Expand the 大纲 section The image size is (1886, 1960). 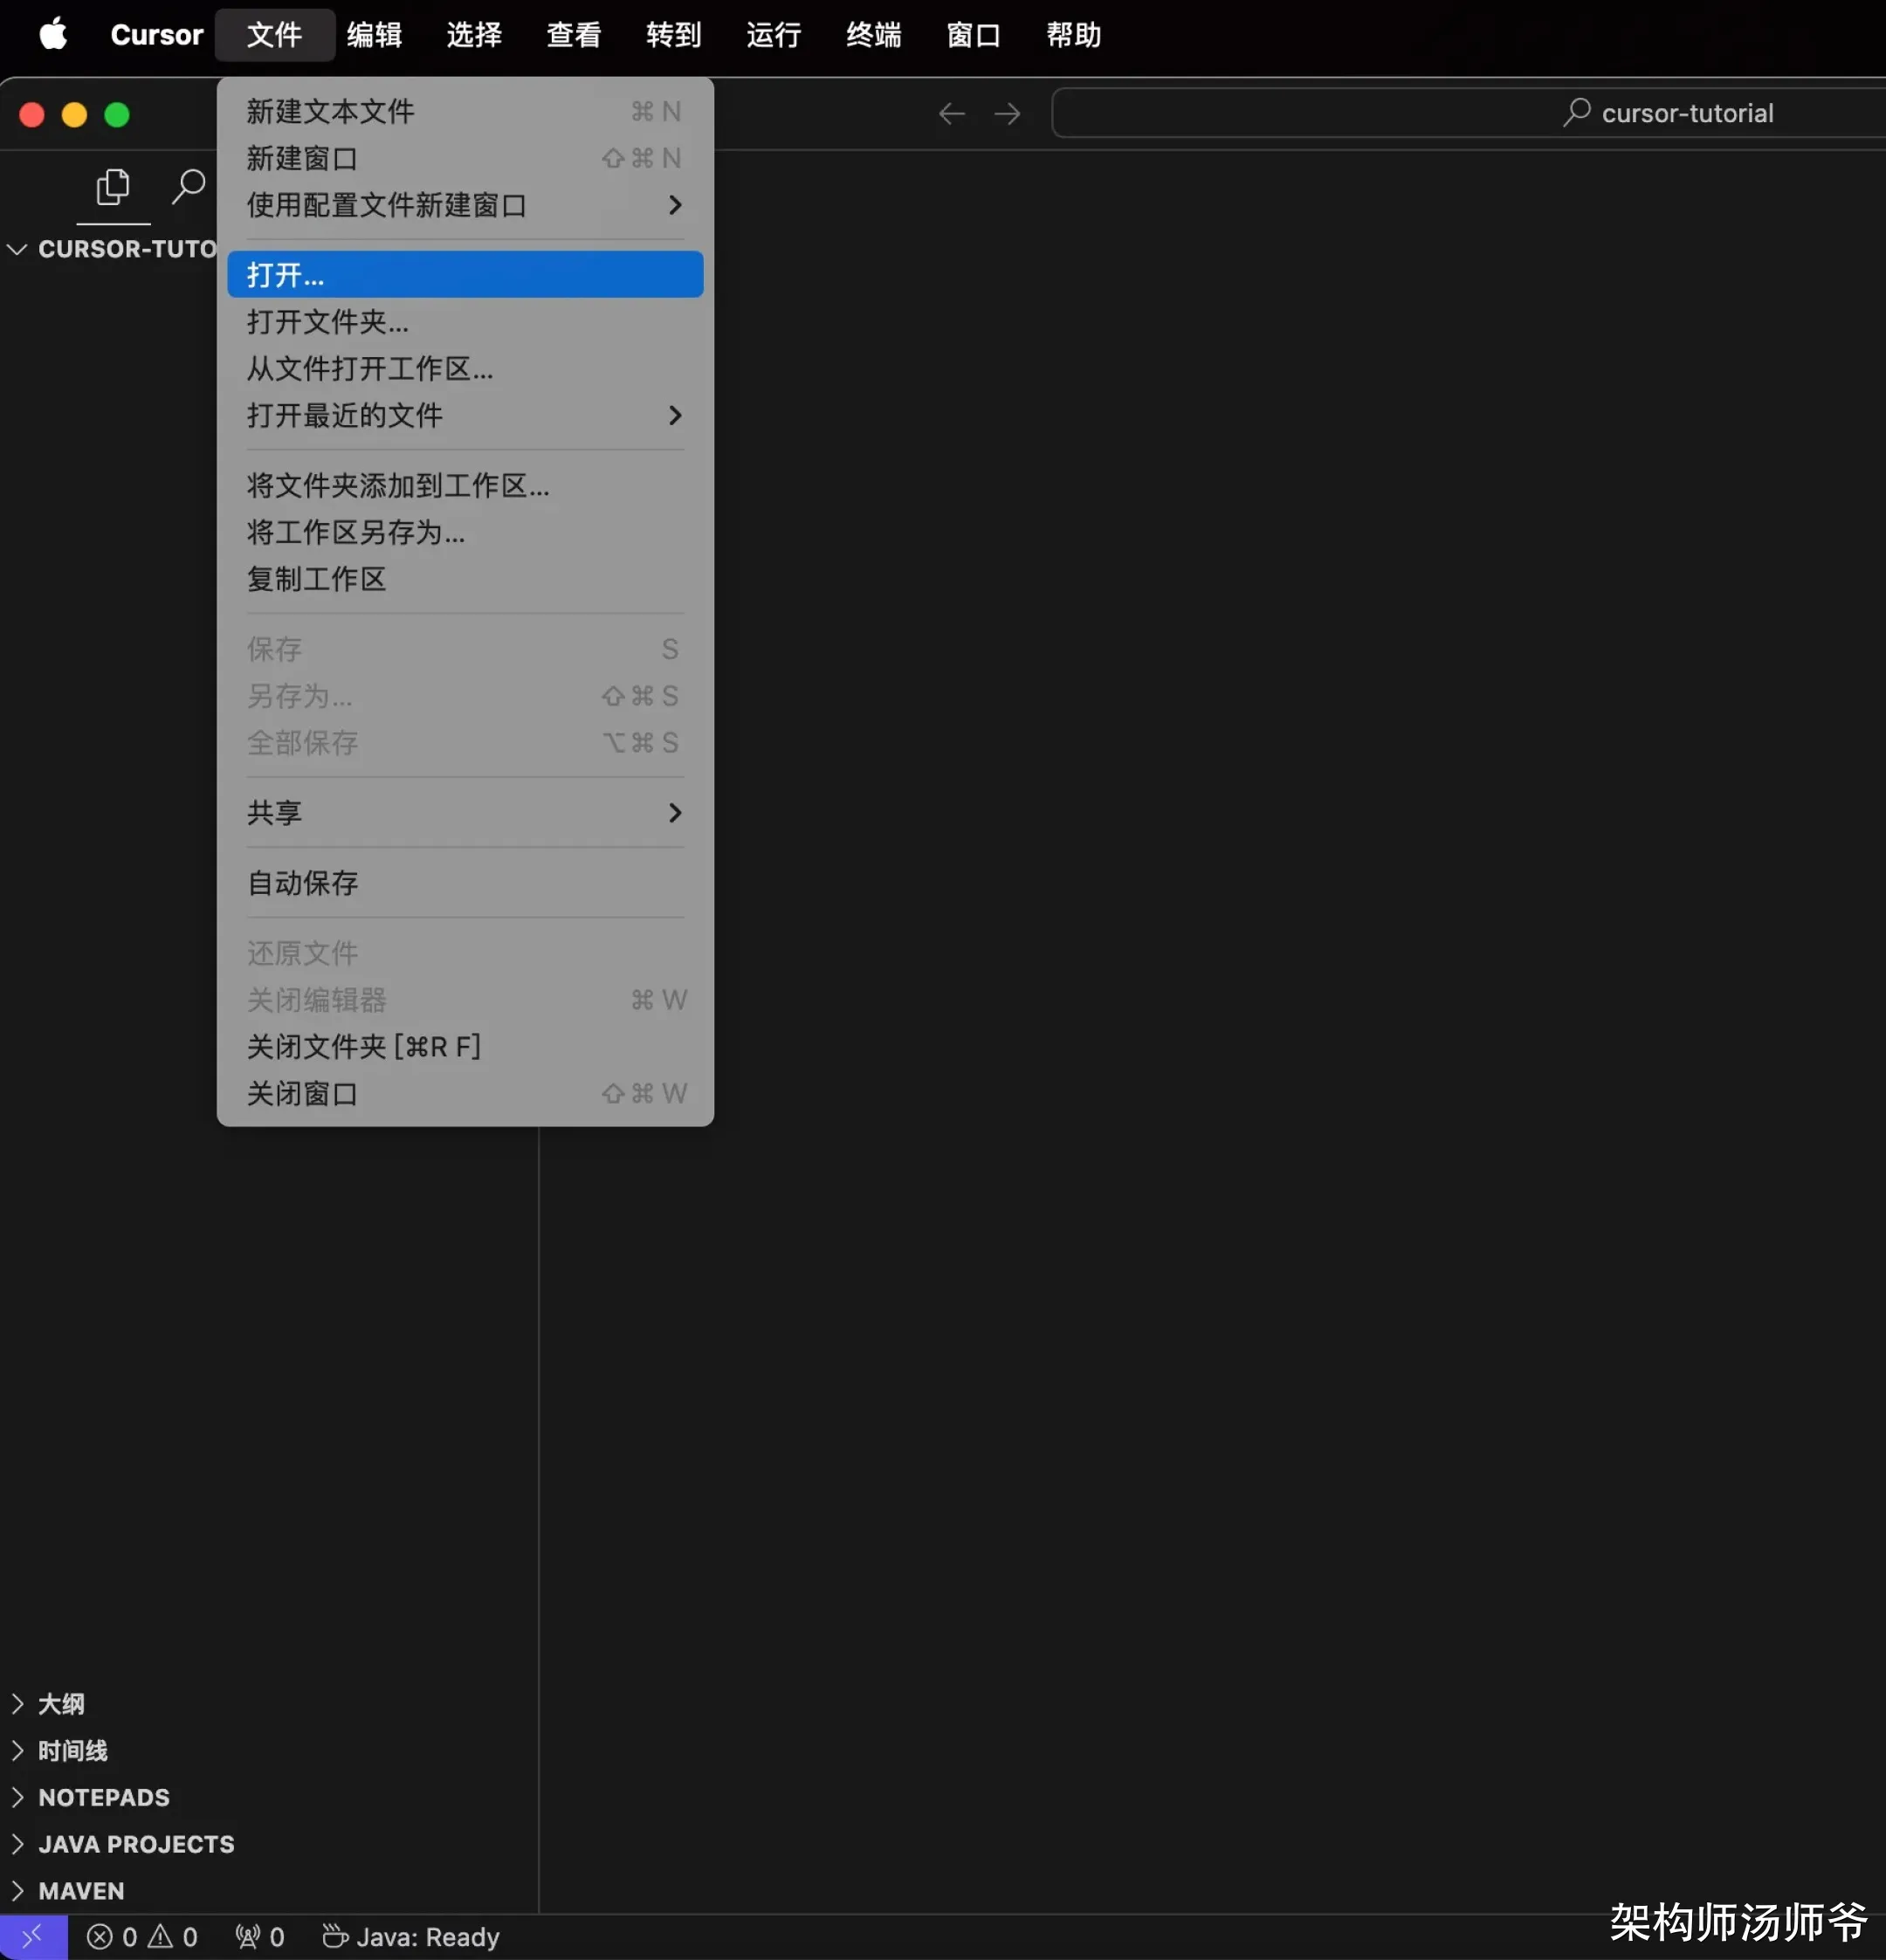61,1704
